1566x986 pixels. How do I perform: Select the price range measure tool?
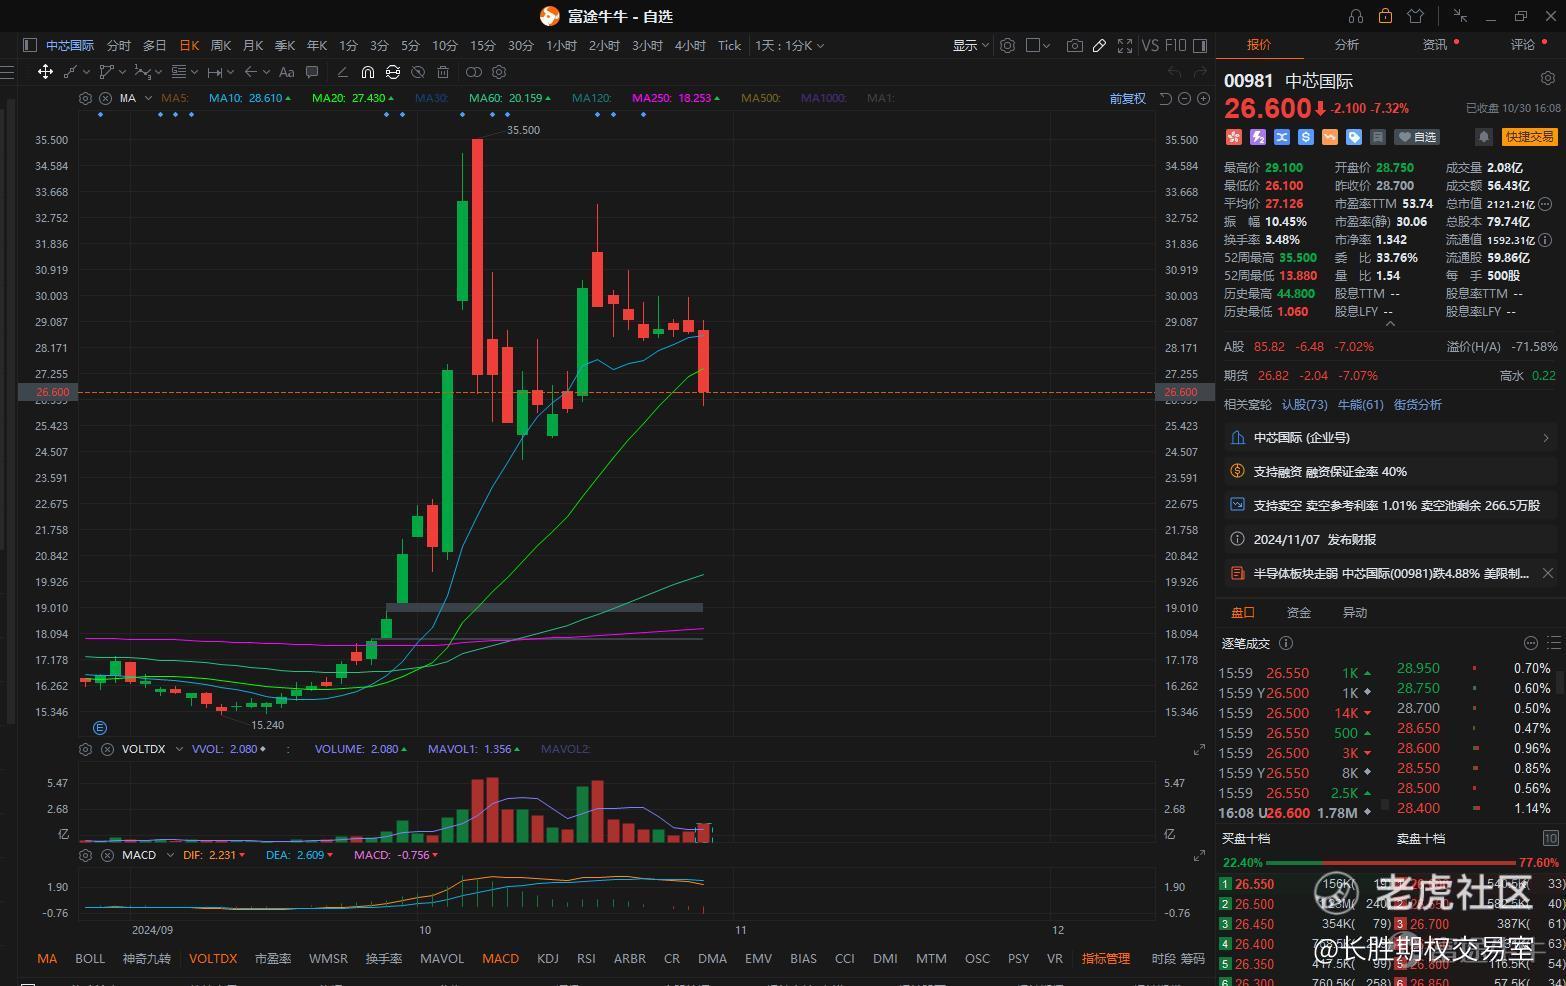click(214, 72)
